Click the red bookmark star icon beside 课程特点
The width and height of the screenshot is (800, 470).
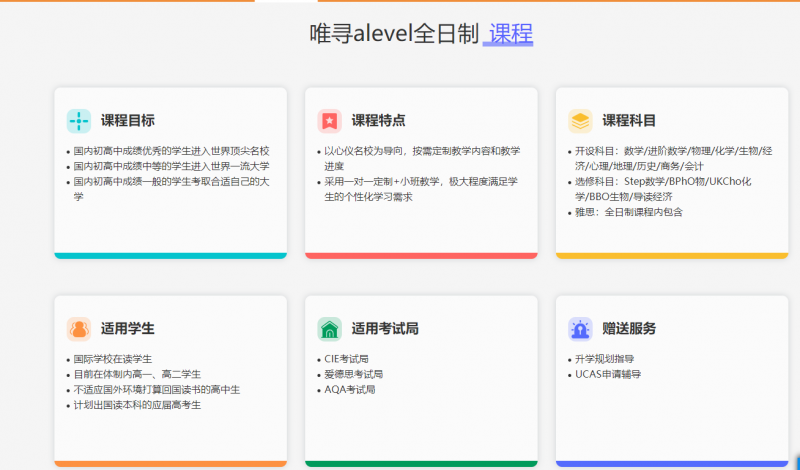pos(330,121)
